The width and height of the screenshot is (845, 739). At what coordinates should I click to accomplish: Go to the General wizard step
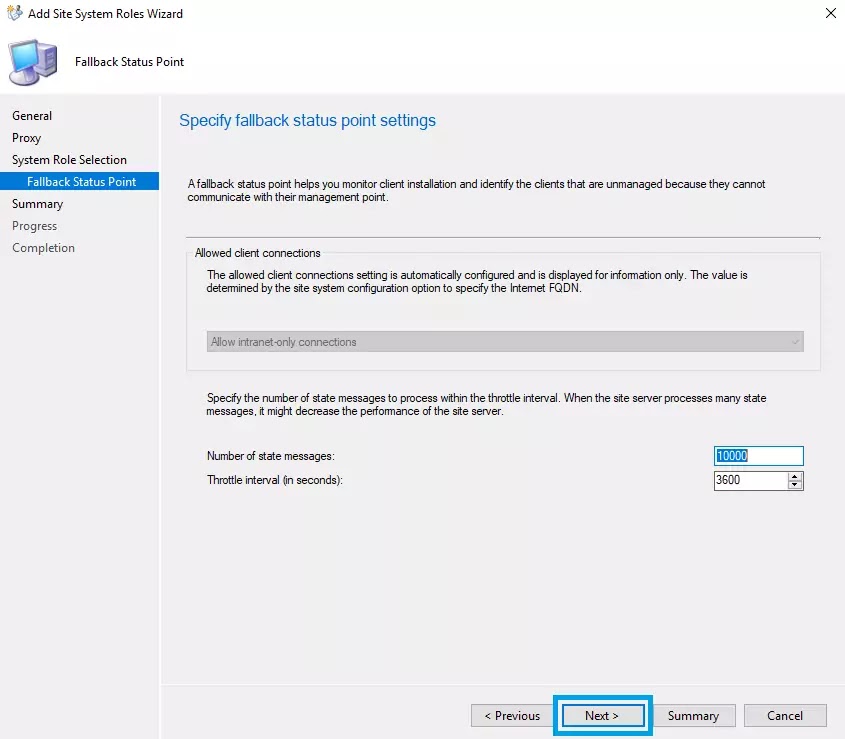point(32,116)
